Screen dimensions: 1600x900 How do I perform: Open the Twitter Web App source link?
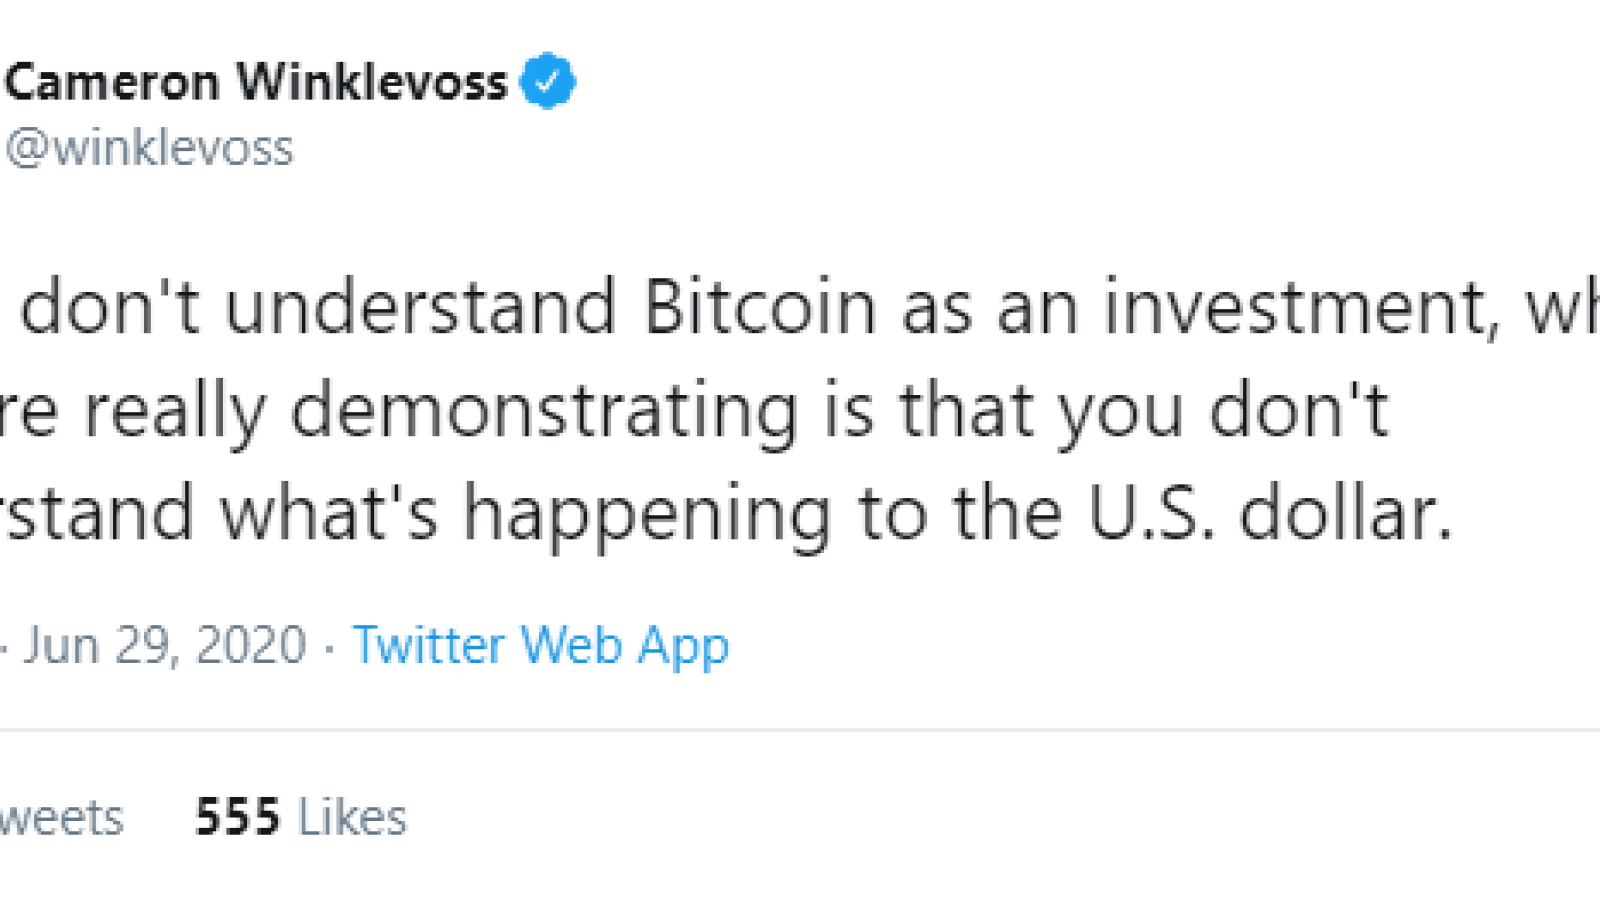541,646
